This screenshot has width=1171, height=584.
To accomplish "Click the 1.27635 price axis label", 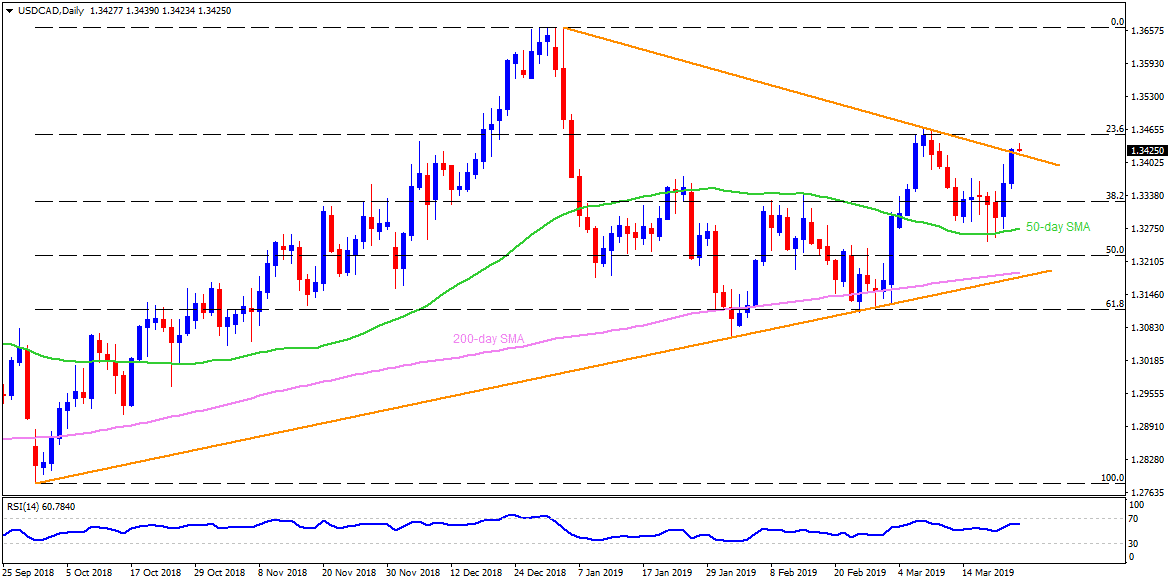I will click(x=1143, y=493).
